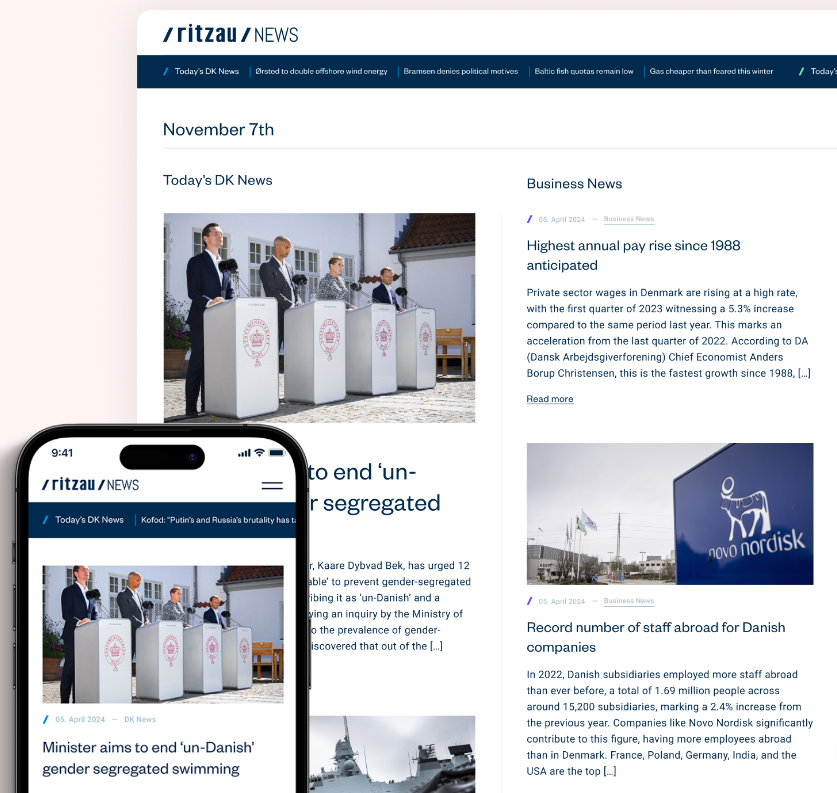Tap the press conference photo on the phone
This screenshot has height=793, width=837.
click(163, 635)
